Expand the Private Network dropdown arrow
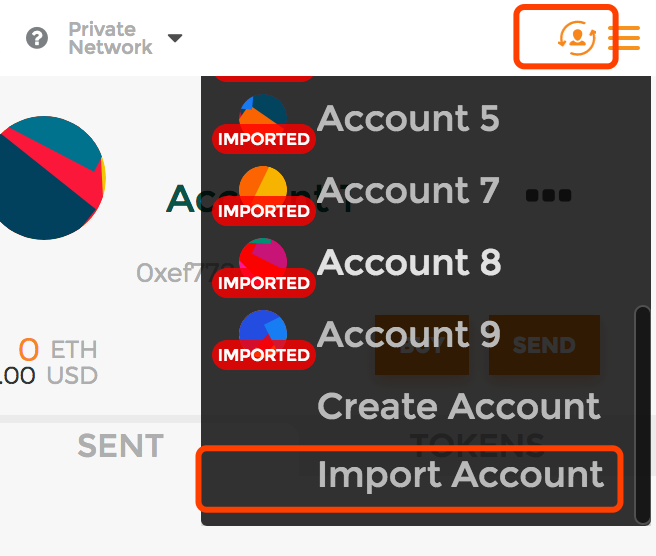 coord(175,38)
